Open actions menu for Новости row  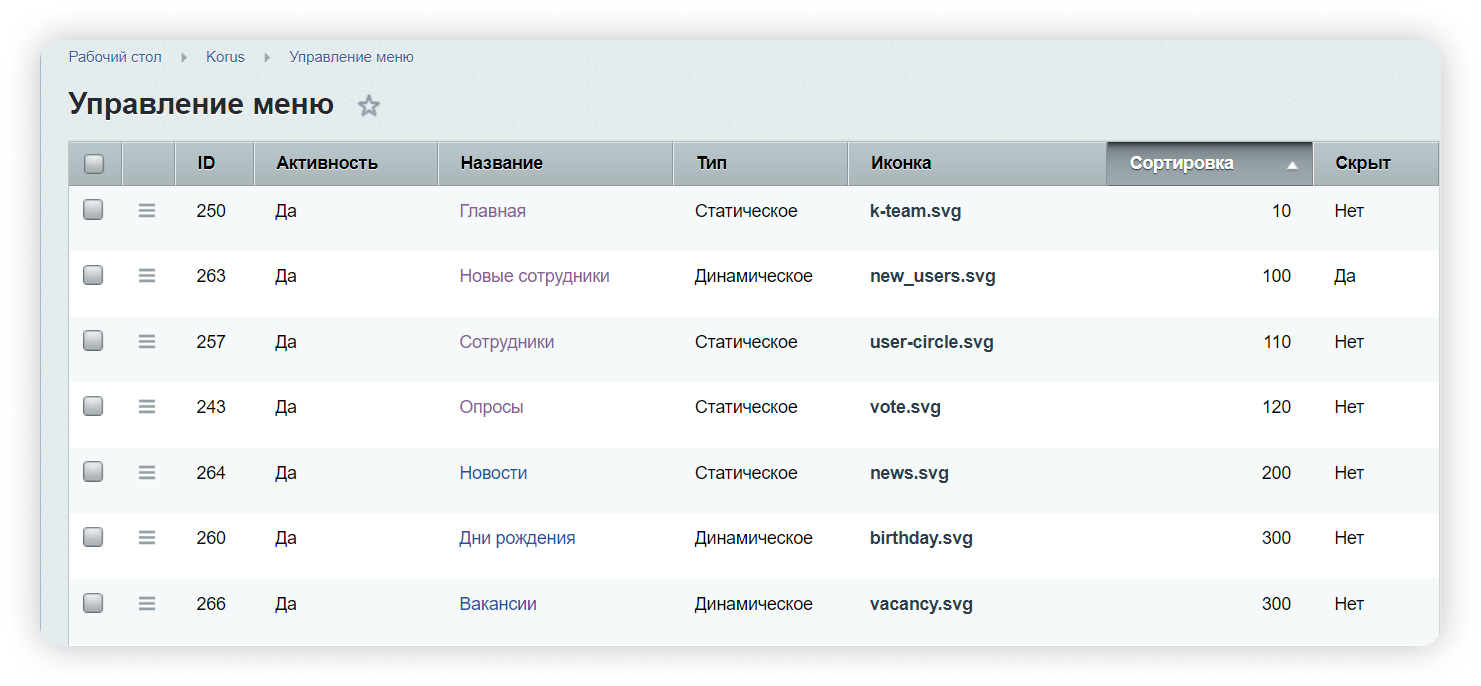click(147, 473)
